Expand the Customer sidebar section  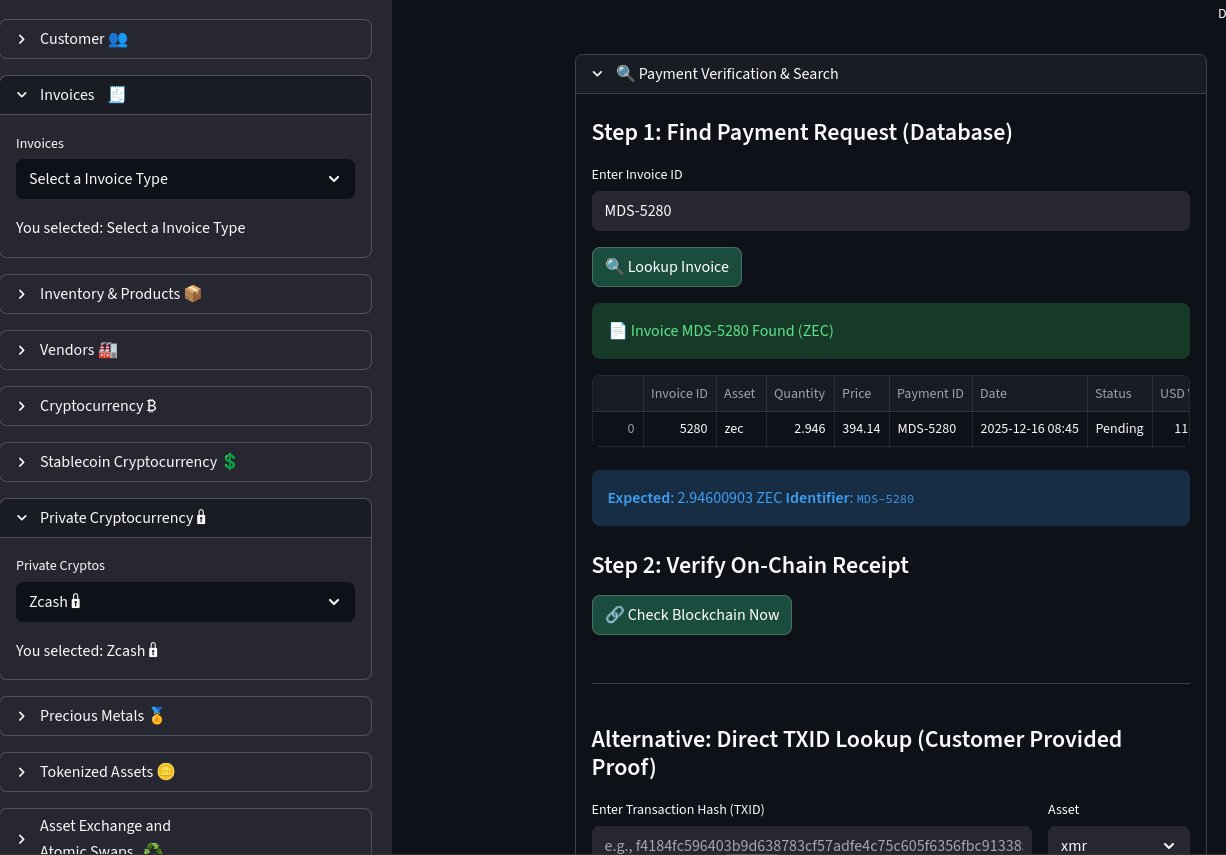click(x=185, y=39)
